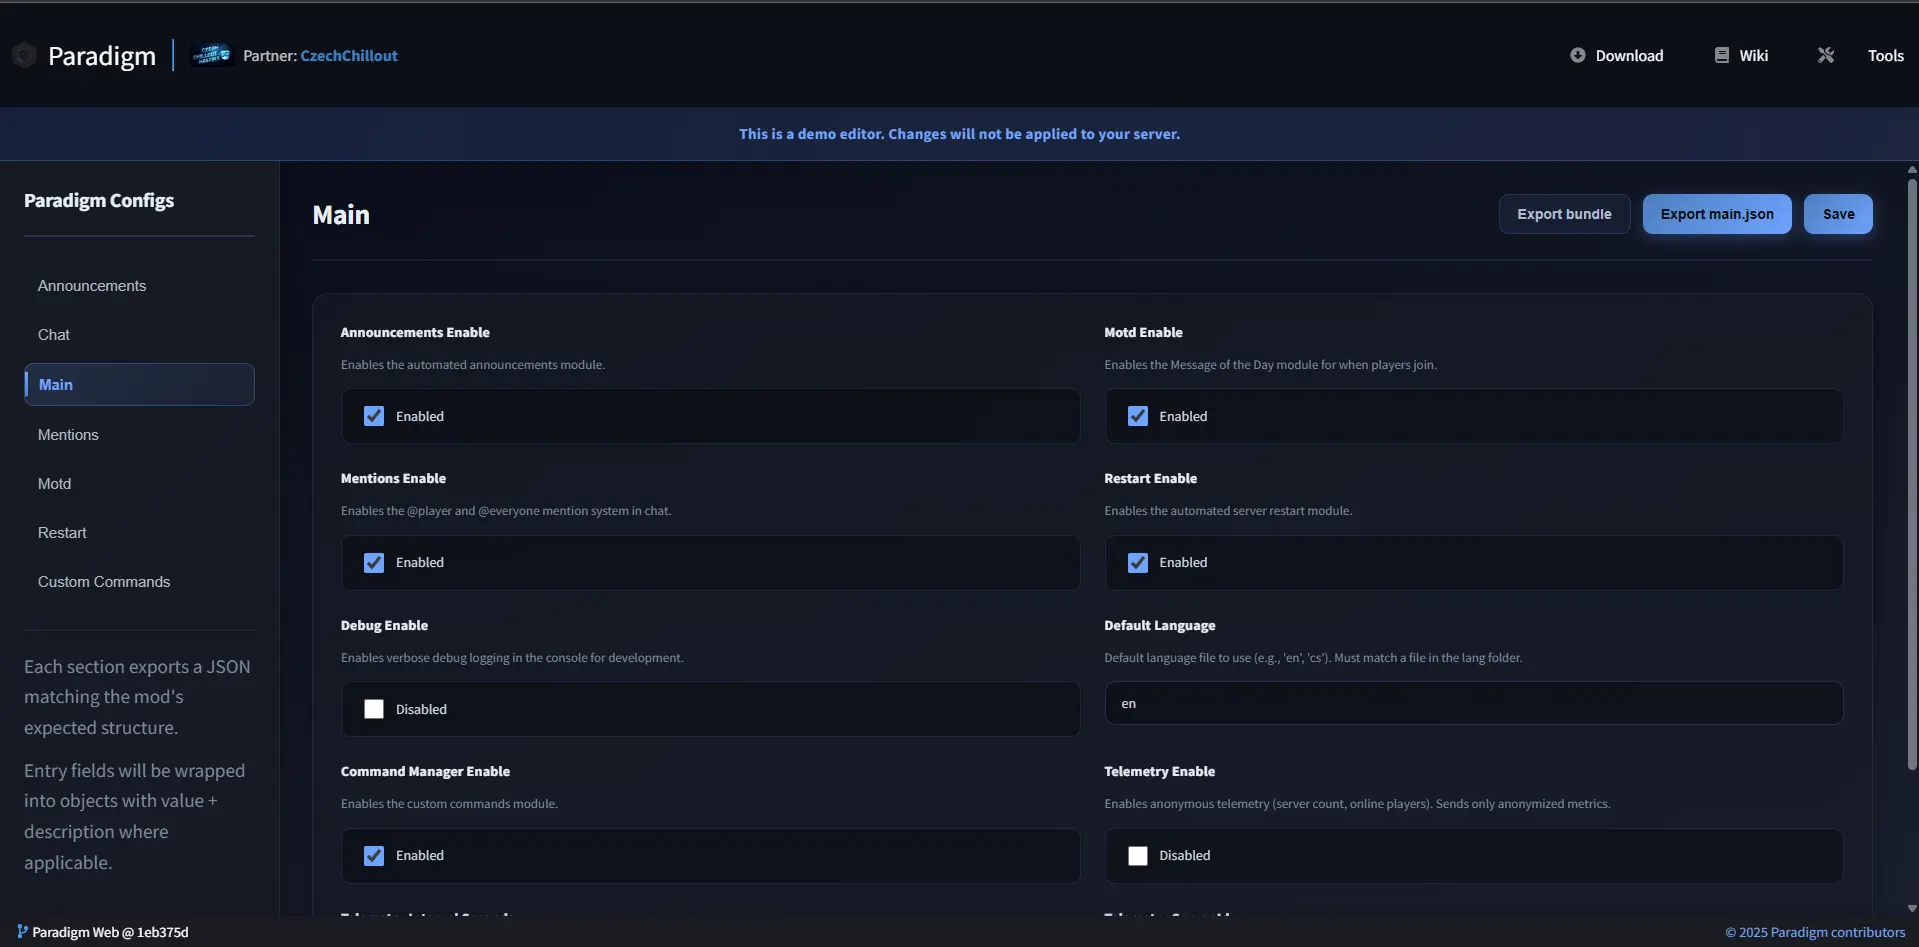Image resolution: width=1919 pixels, height=947 pixels.
Task: Click the Default Language input field
Action: [x=1472, y=704]
